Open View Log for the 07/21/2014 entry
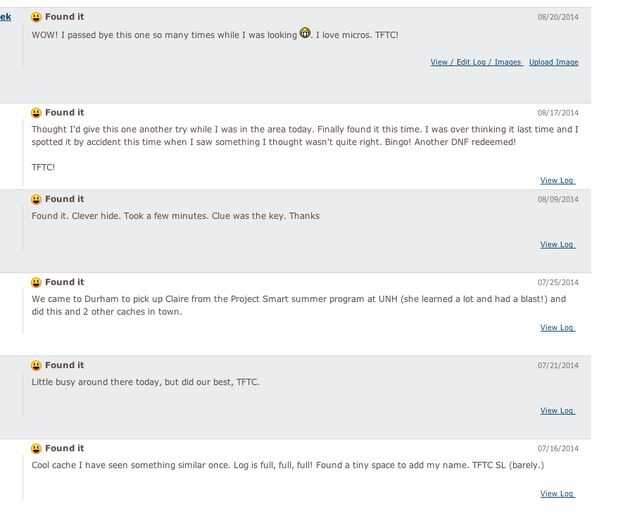 pos(557,410)
